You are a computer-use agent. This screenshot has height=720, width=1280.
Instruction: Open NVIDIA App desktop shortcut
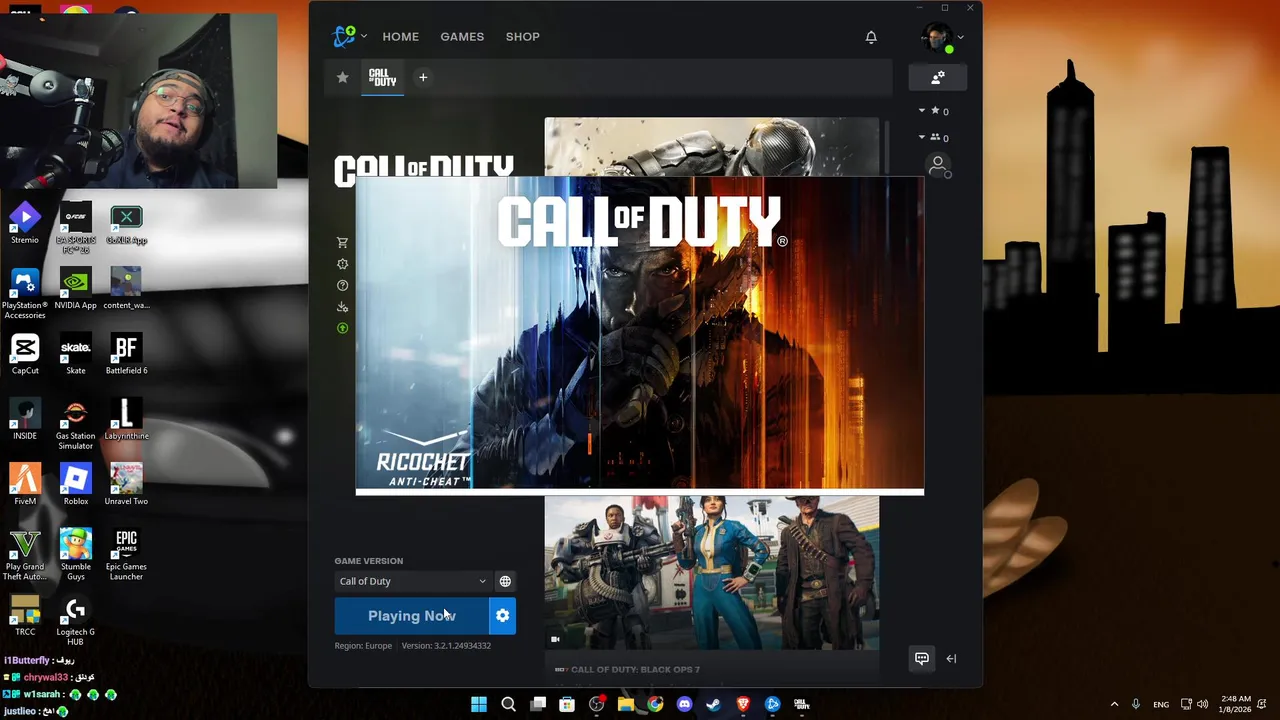click(x=76, y=289)
